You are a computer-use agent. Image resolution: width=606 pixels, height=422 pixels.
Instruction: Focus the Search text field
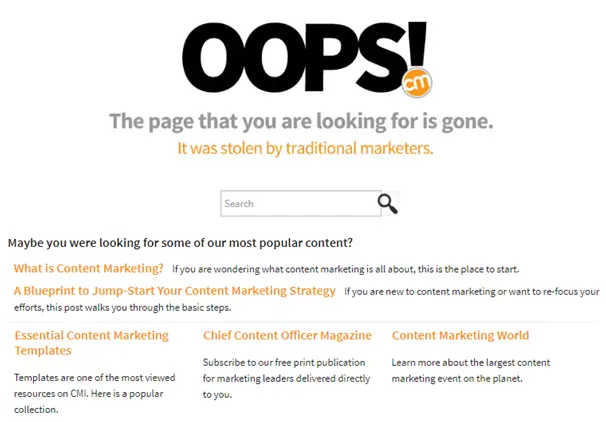300,204
